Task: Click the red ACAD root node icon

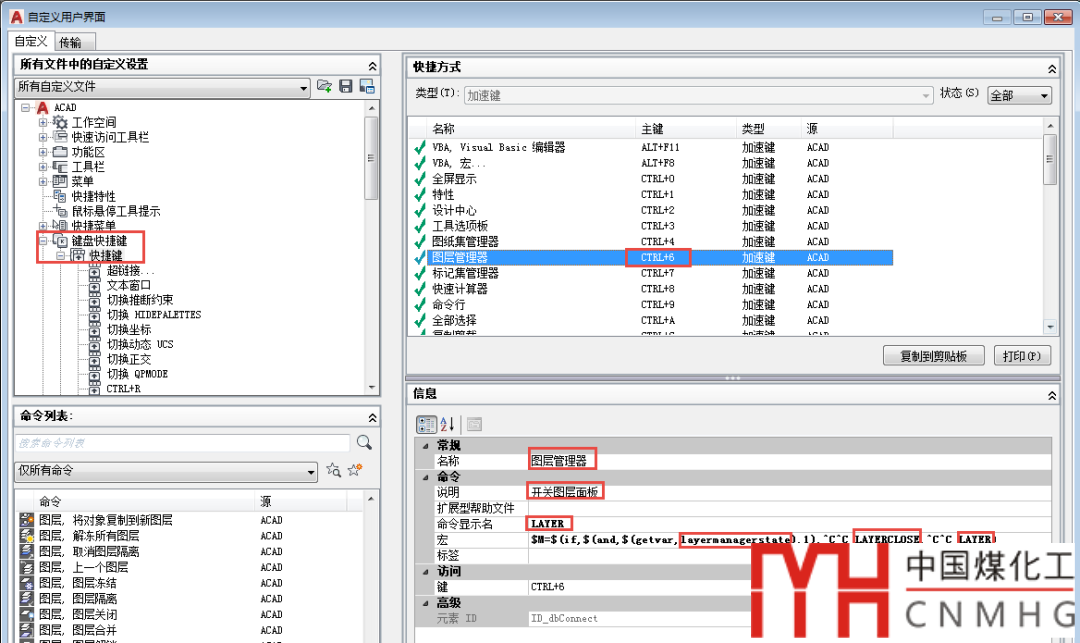Action: (x=43, y=107)
